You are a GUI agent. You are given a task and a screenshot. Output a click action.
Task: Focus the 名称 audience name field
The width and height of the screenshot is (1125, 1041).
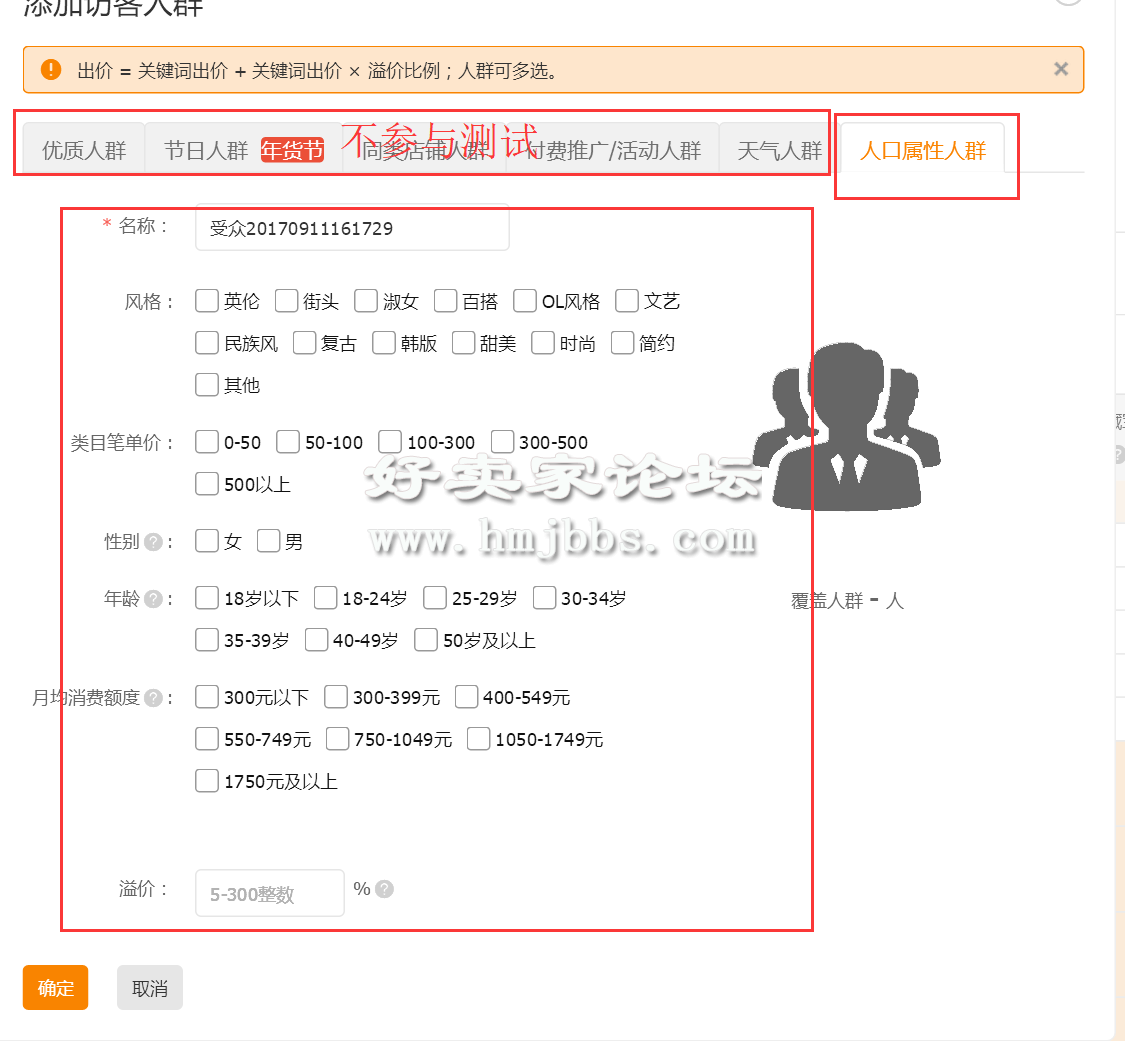point(352,228)
